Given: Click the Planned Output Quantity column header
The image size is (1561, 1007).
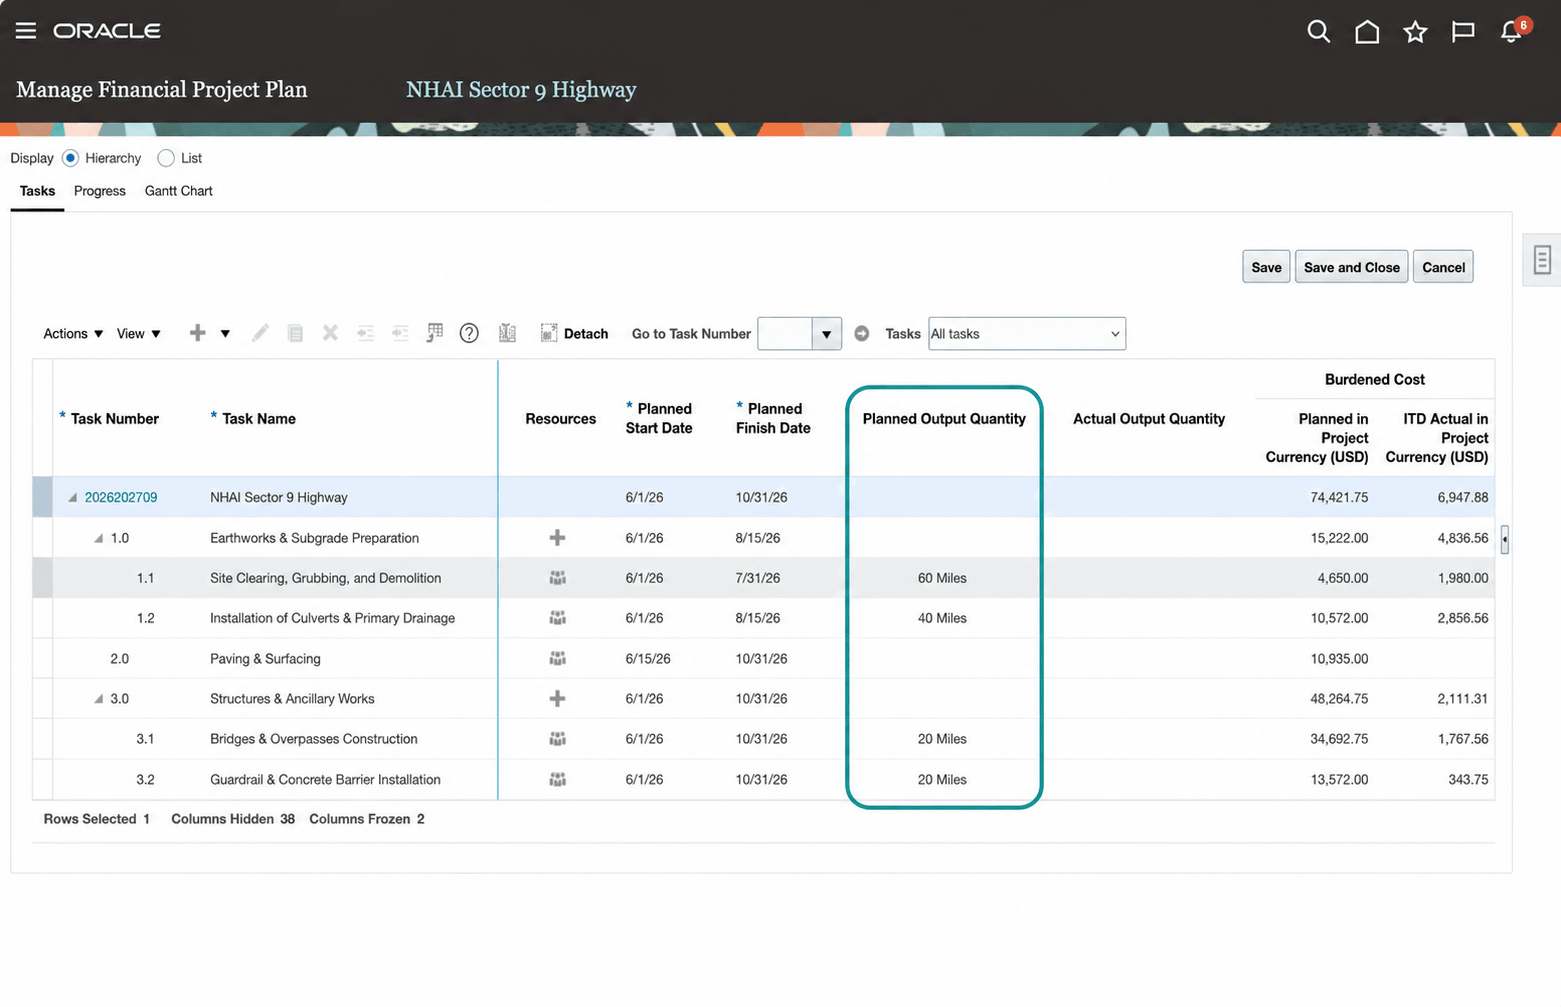Looking at the screenshot, I should point(944,419).
